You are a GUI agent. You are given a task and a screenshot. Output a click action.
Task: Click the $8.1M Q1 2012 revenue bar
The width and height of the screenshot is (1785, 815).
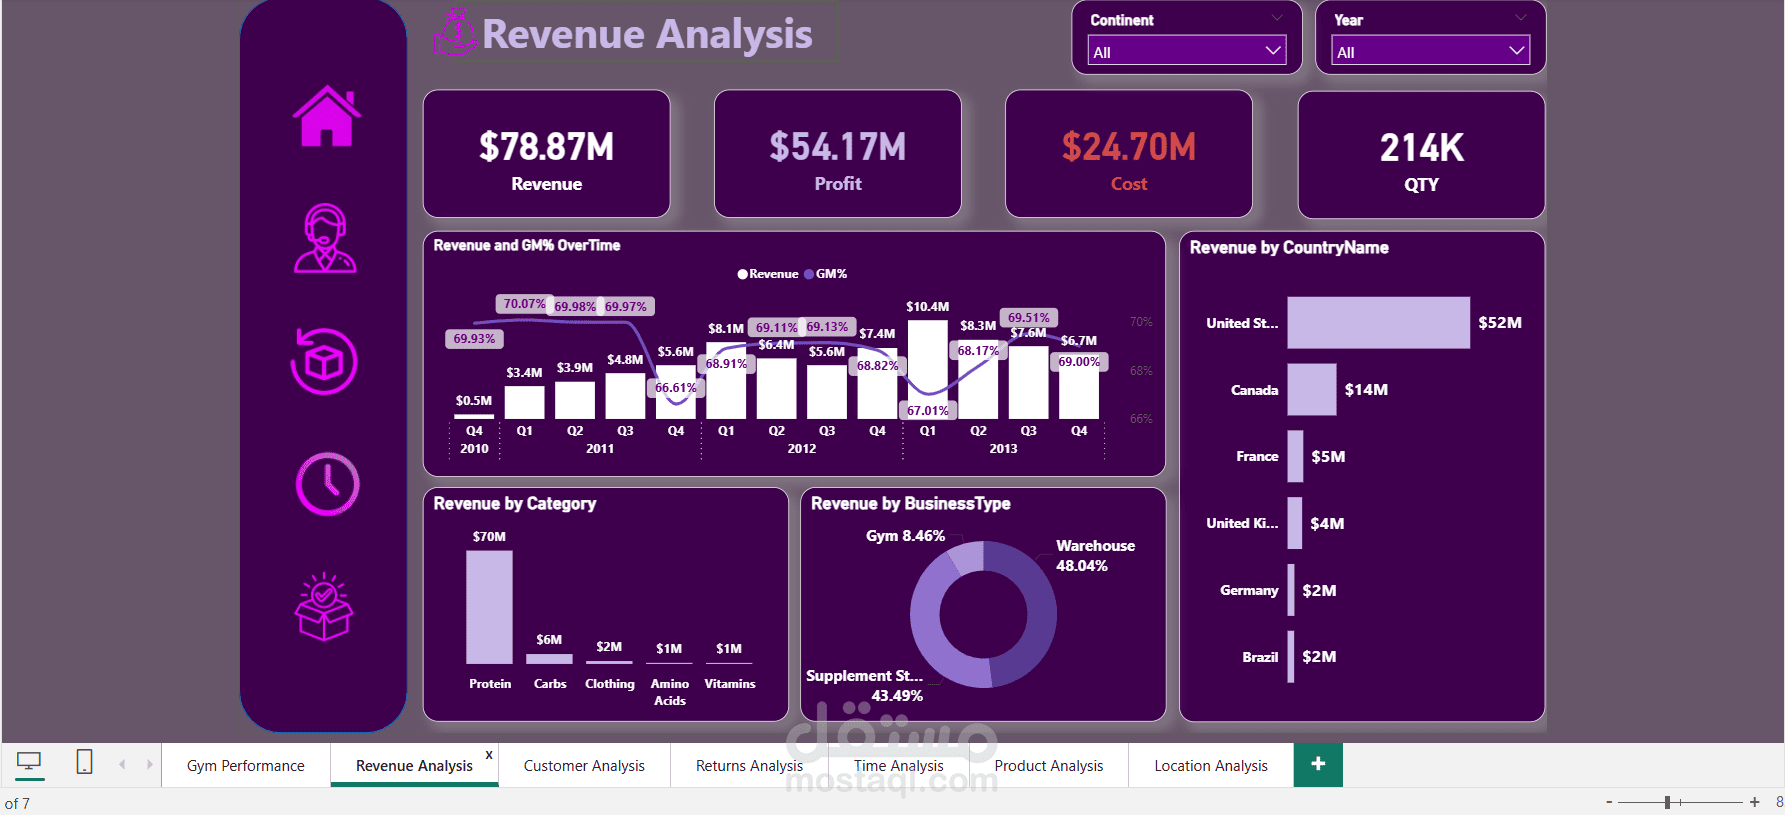click(726, 381)
